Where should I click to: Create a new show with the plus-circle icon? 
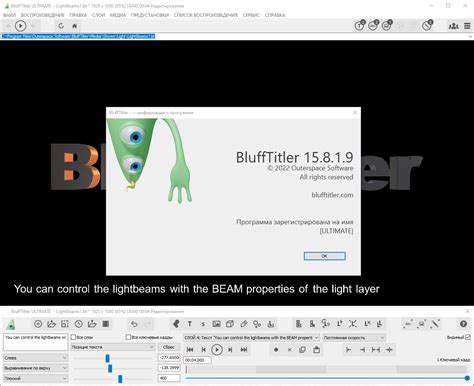[38, 324]
